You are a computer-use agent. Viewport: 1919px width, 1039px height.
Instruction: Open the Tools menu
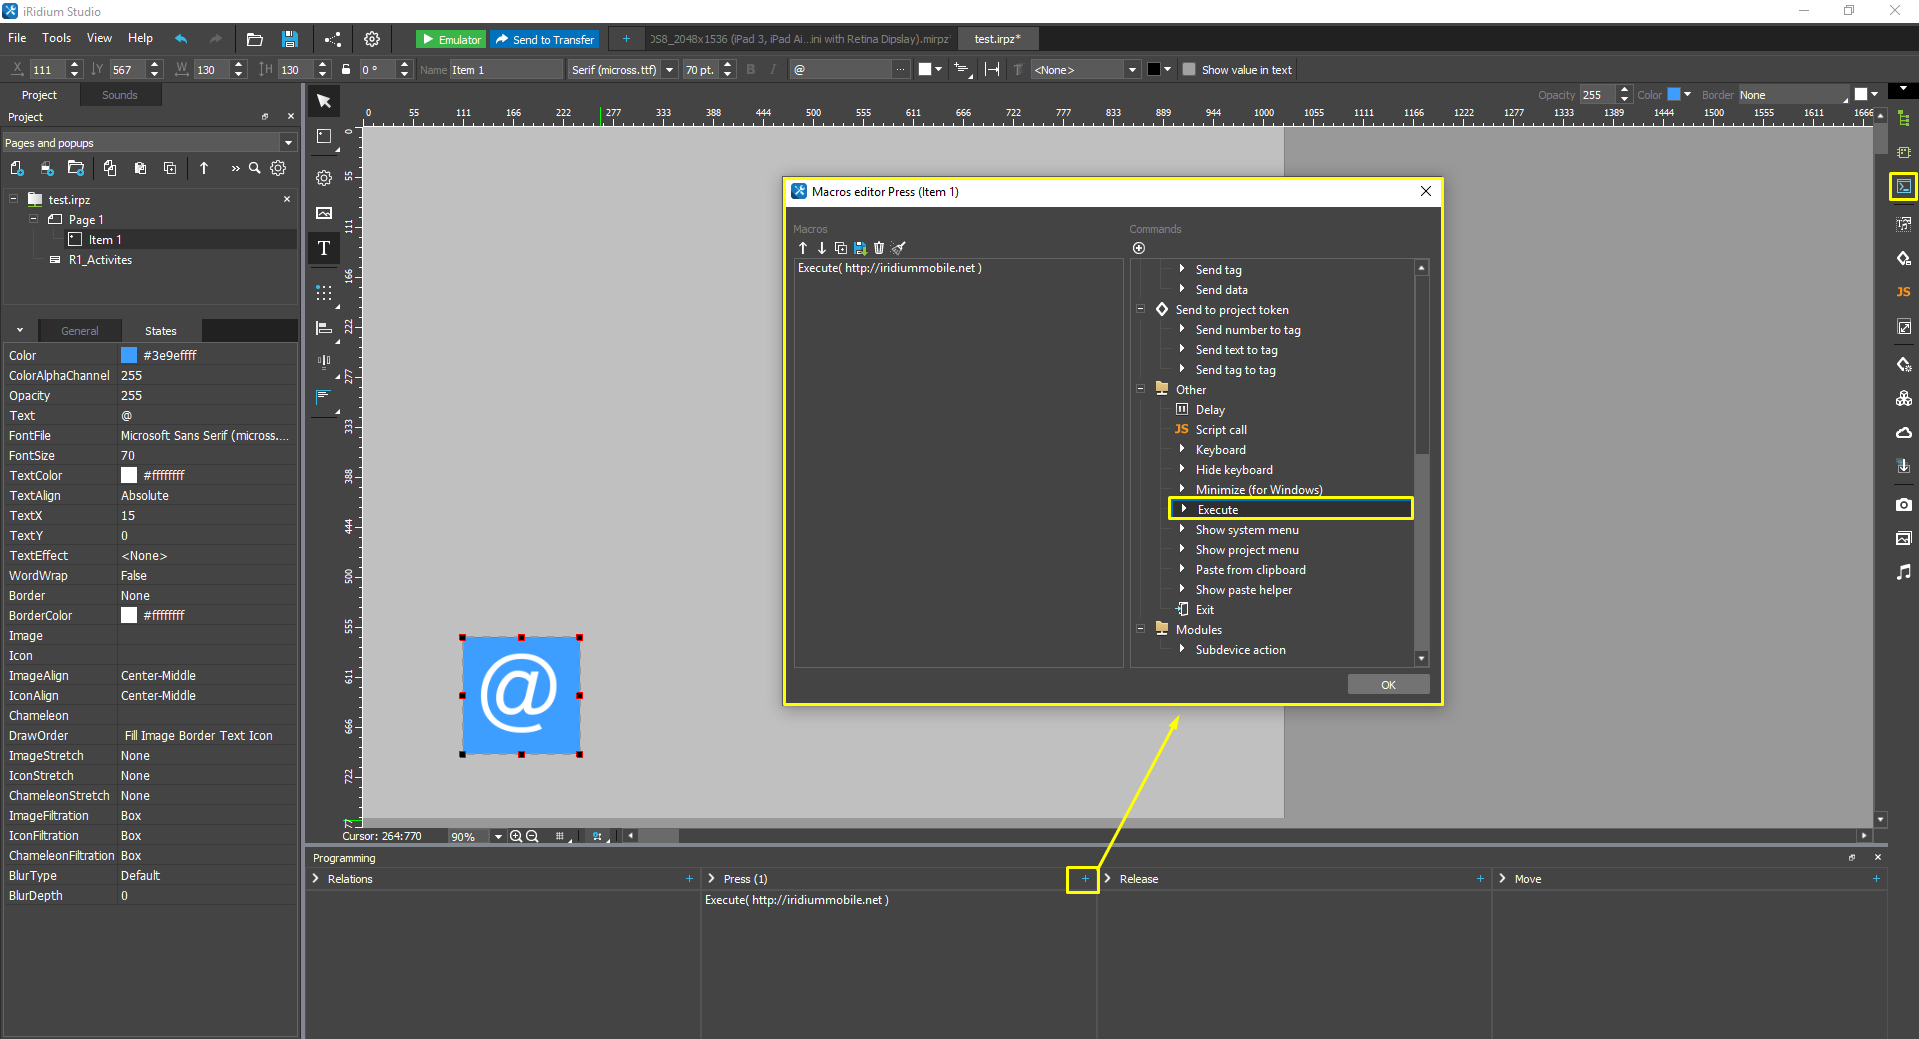click(56, 38)
